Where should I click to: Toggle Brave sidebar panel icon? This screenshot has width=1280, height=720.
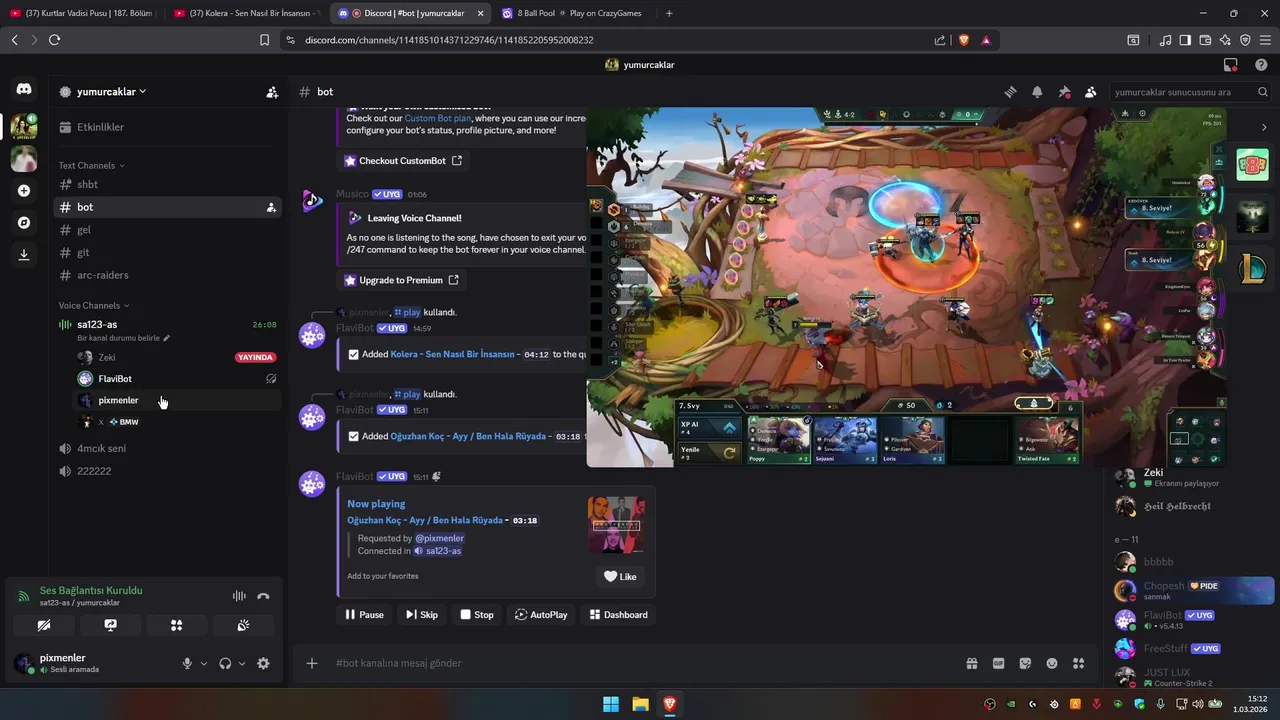click(x=1185, y=40)
